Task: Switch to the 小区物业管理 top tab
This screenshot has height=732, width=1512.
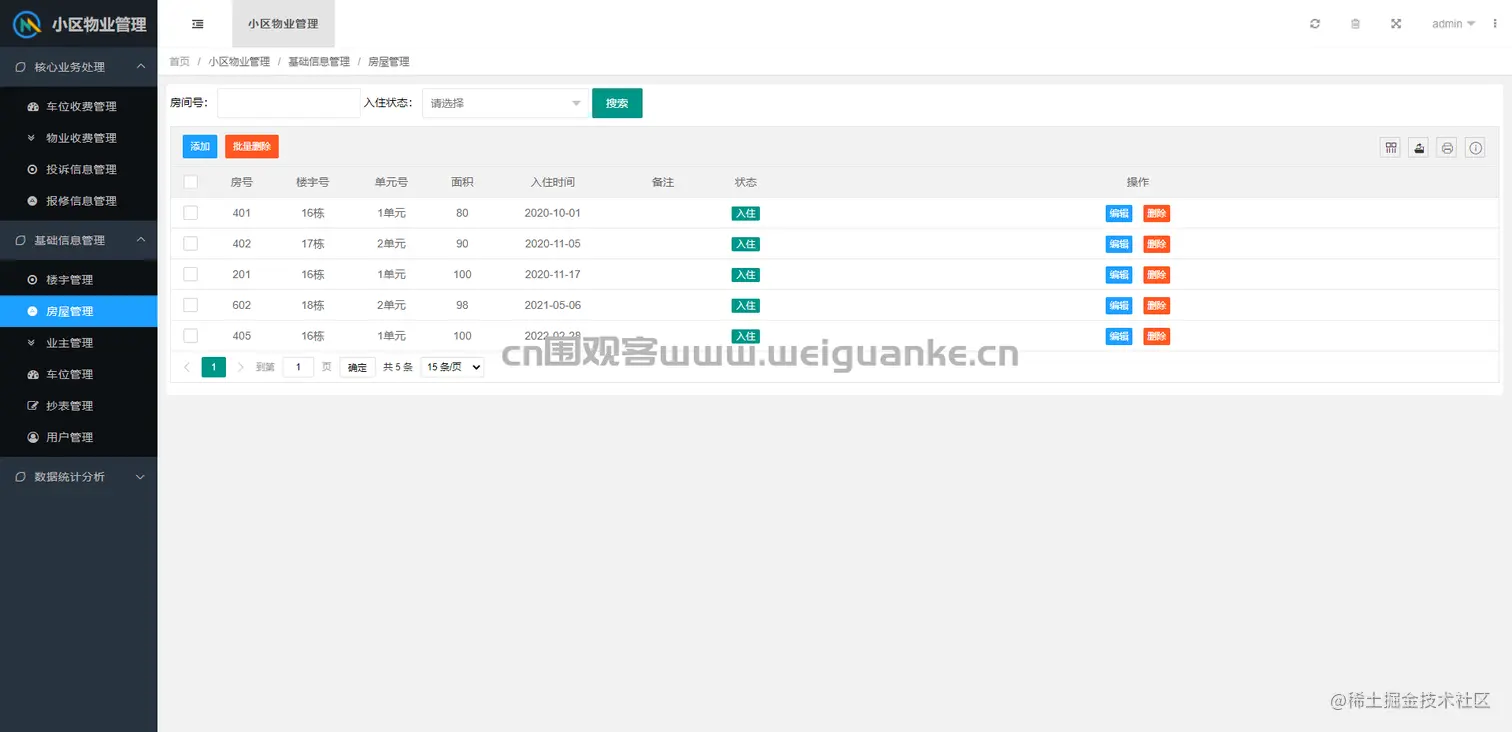Action: tap(283, 24)
